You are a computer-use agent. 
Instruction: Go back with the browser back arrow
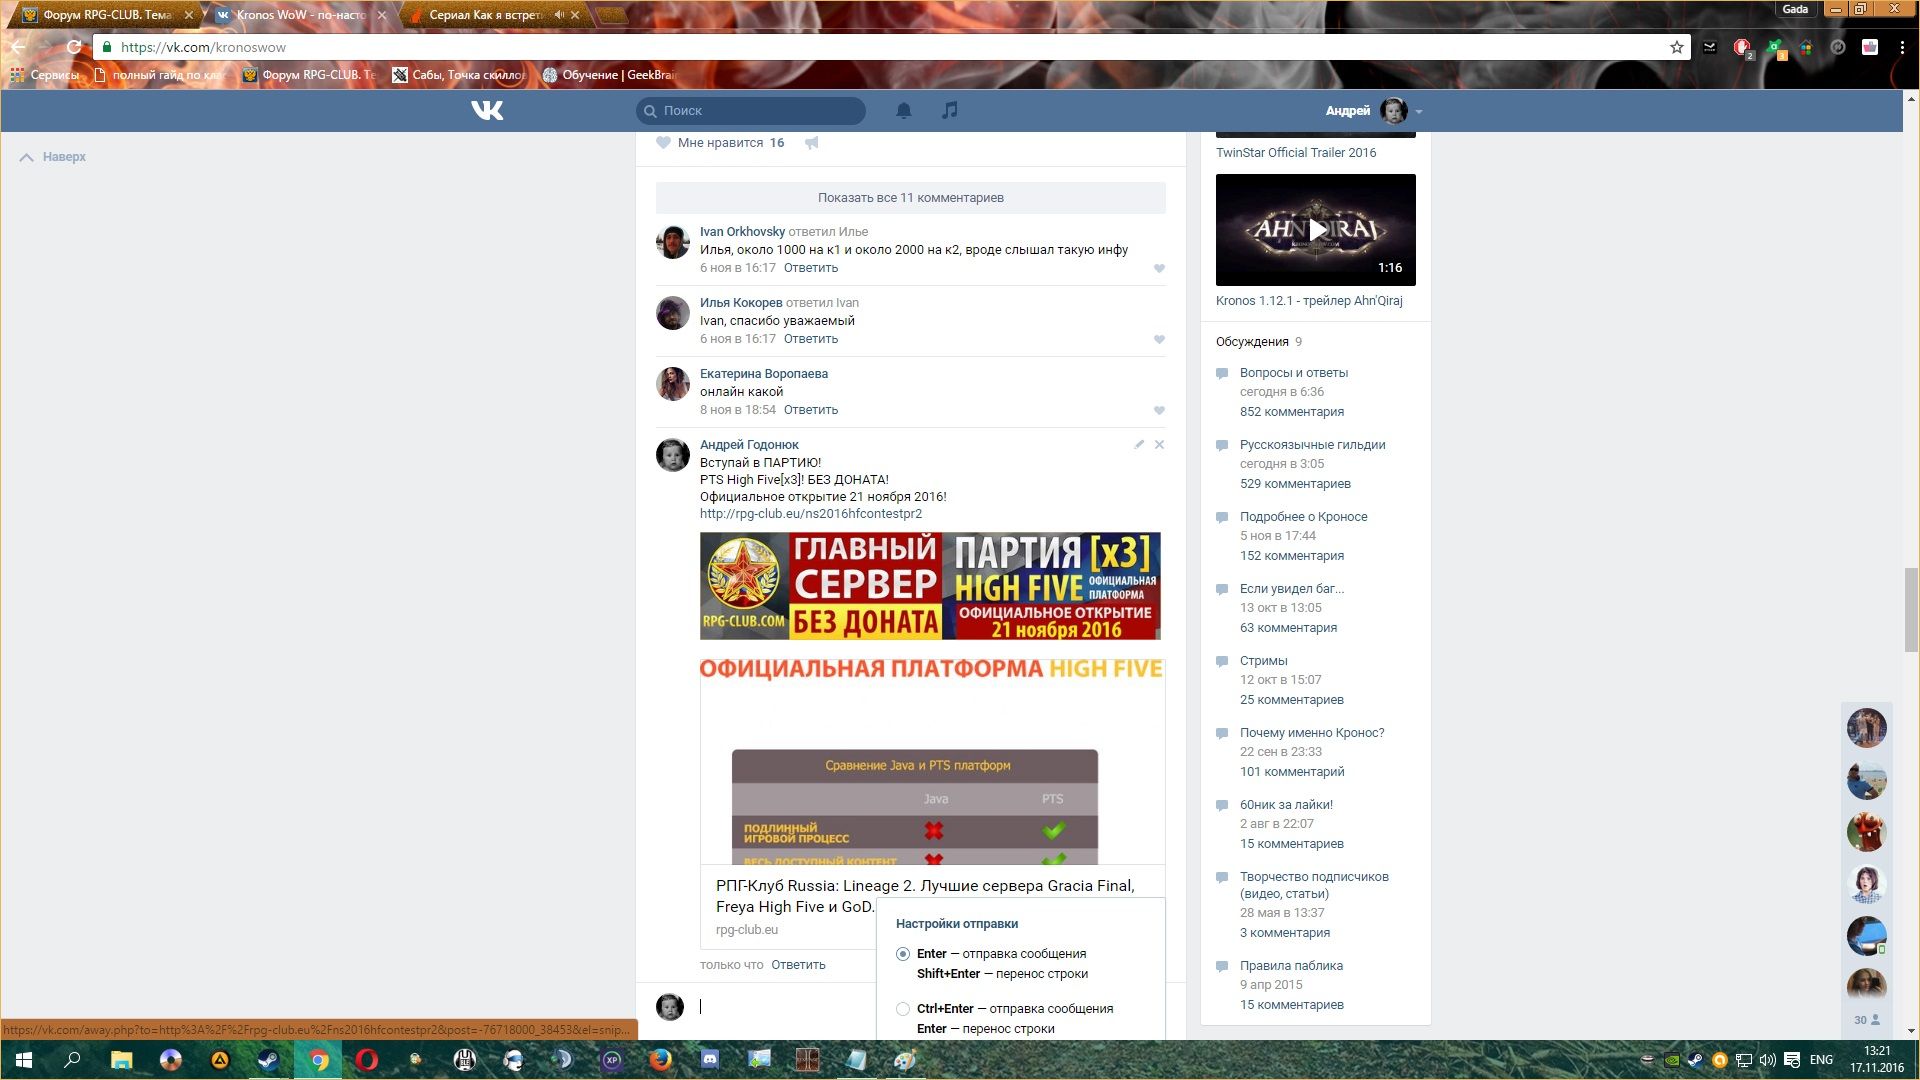pyautogui.click(x=17, y=47)
